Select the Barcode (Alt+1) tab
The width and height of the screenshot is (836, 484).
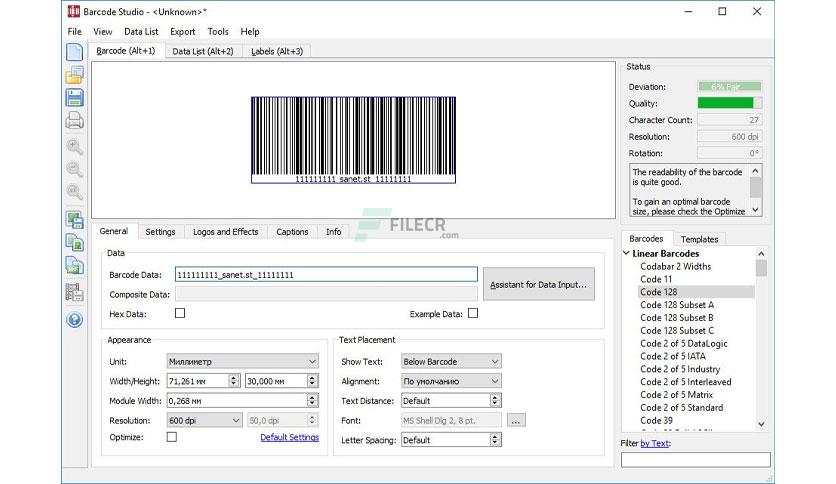(126, 51)
